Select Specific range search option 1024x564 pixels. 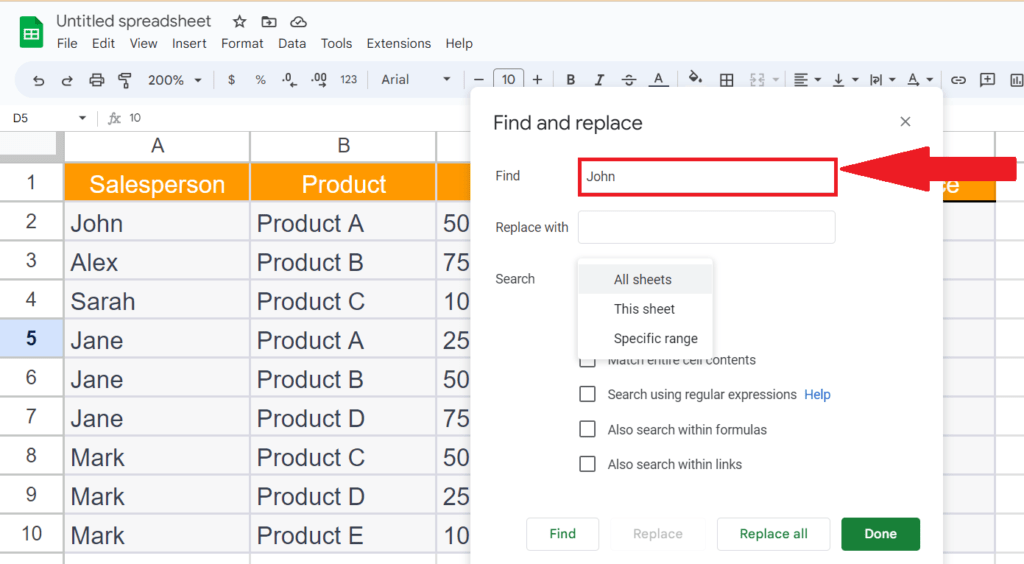(645, 338)
